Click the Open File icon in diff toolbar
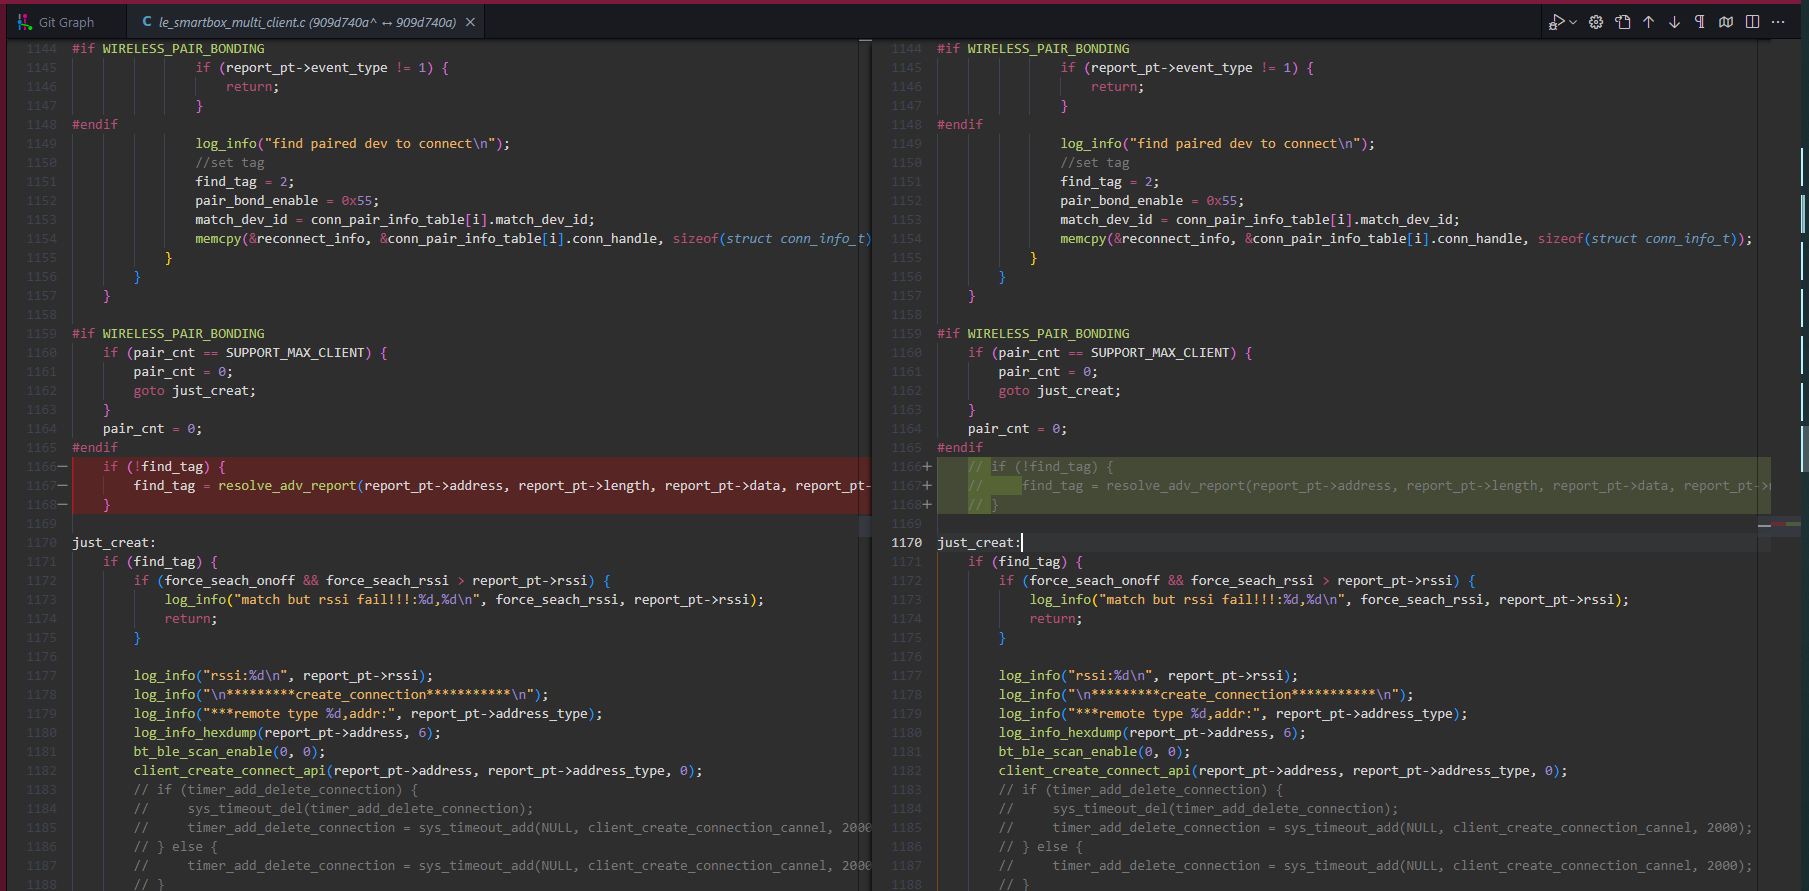 tap(1623, 22)
